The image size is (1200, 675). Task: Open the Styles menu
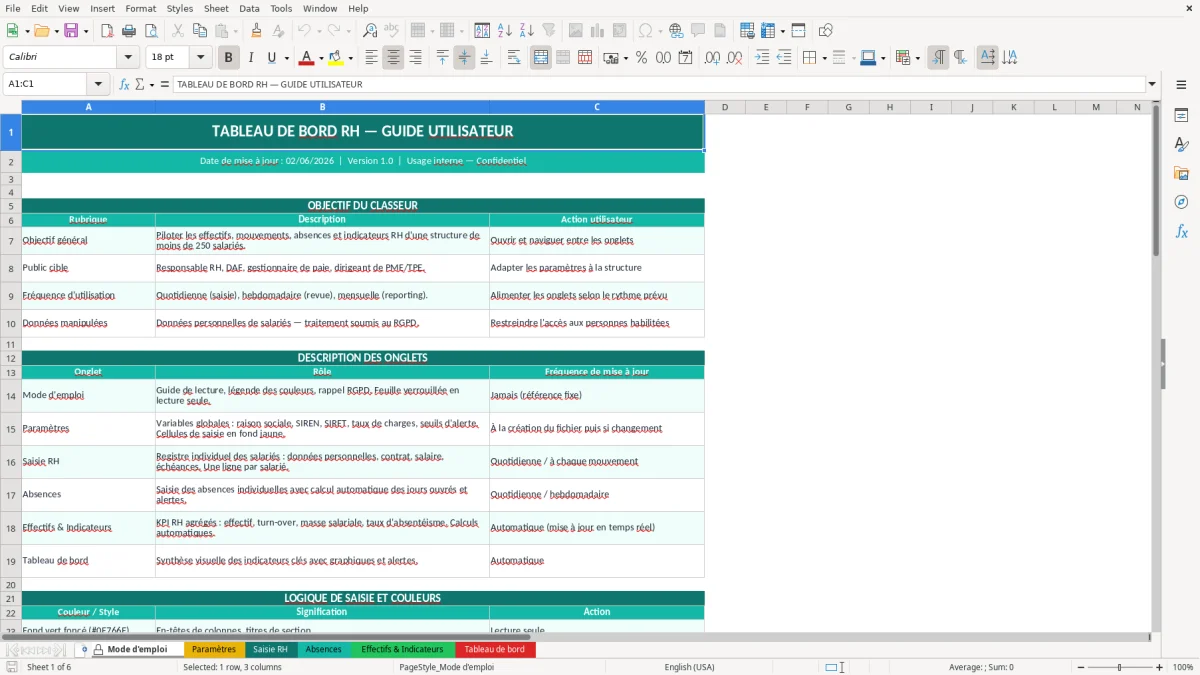pos(180,8)
